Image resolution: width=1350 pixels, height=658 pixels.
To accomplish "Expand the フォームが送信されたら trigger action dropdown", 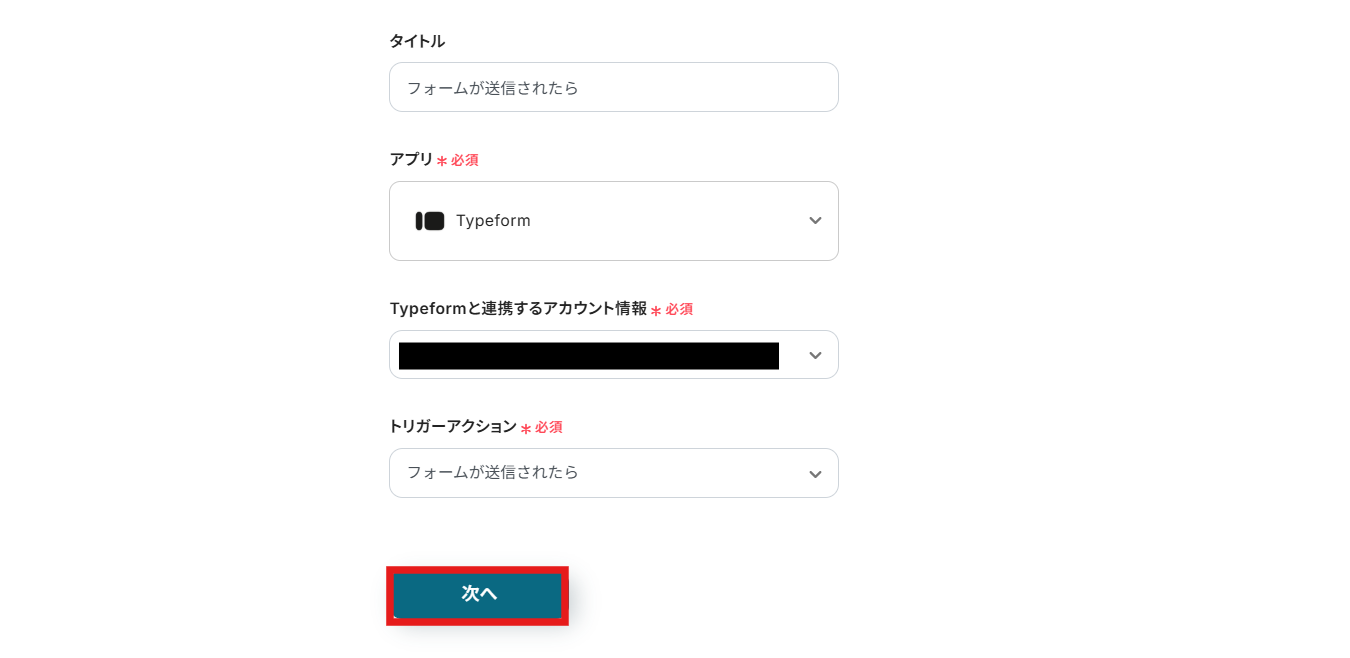I will tap(613, 473).
